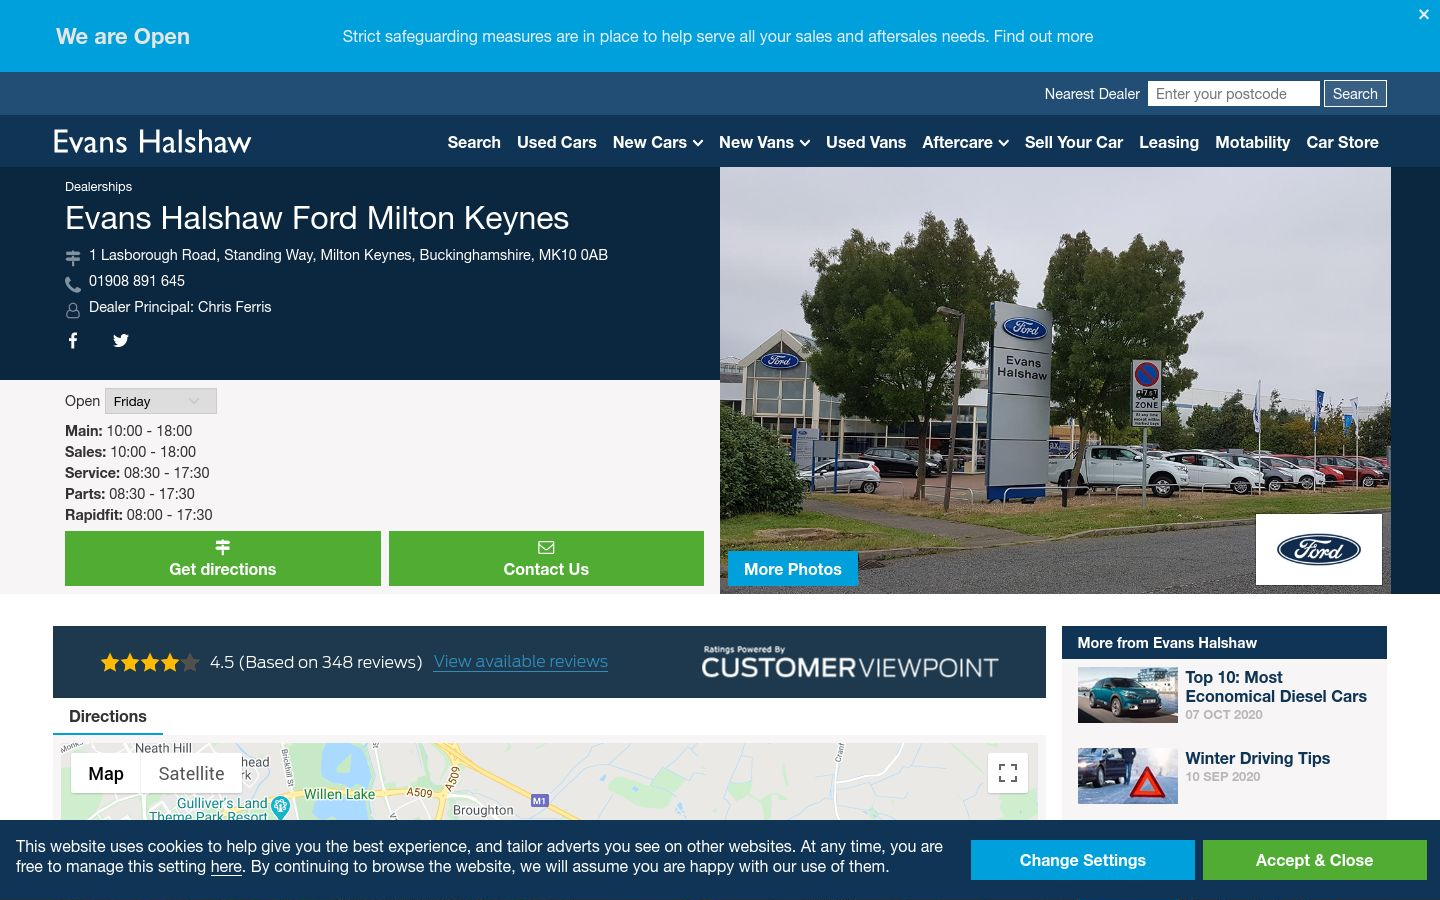Click the Ford logo badge on photo
Viewport: 1440px width, 900px height.
1319,549
